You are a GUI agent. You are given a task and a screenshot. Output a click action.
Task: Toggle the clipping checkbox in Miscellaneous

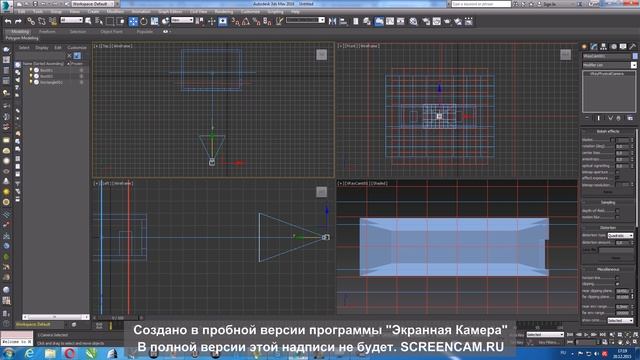click(617, 284)
